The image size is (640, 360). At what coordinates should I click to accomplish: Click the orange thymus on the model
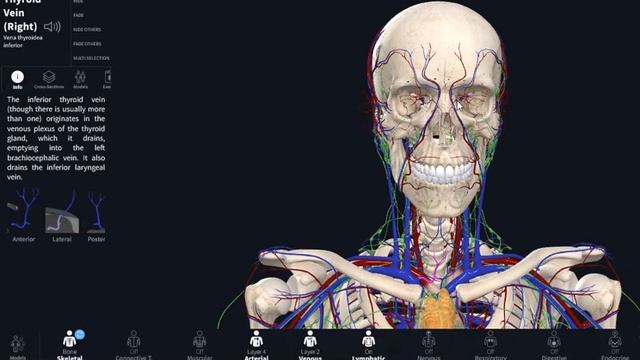(439, 308)
